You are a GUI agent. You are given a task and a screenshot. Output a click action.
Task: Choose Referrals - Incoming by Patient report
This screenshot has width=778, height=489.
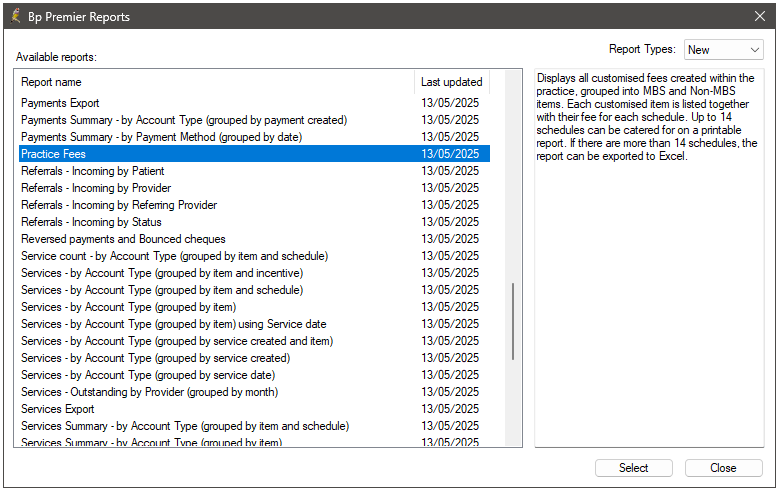click(92, 171)
